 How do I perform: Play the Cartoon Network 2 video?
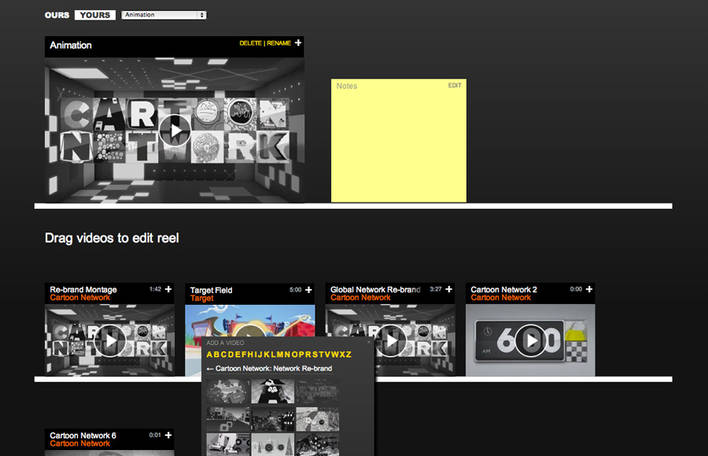click(531, 341)
